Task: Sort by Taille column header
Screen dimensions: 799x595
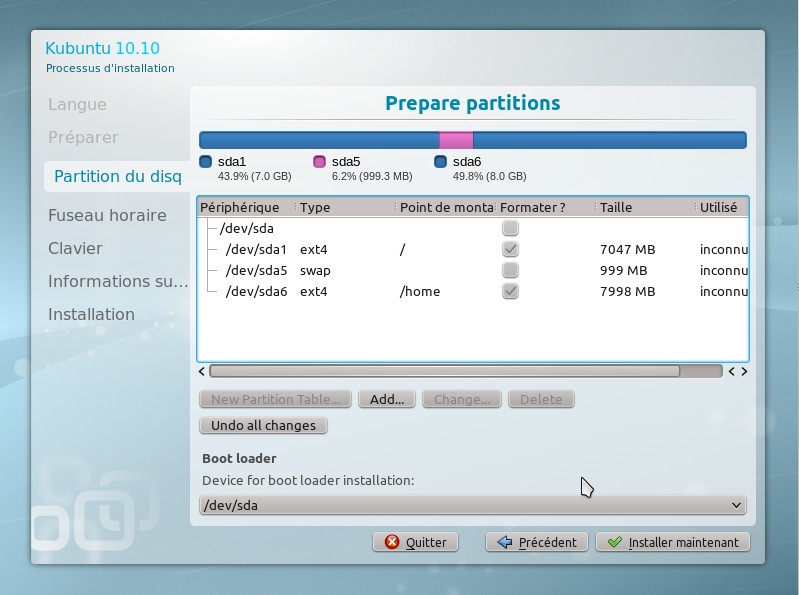Action: click(646, 207)
